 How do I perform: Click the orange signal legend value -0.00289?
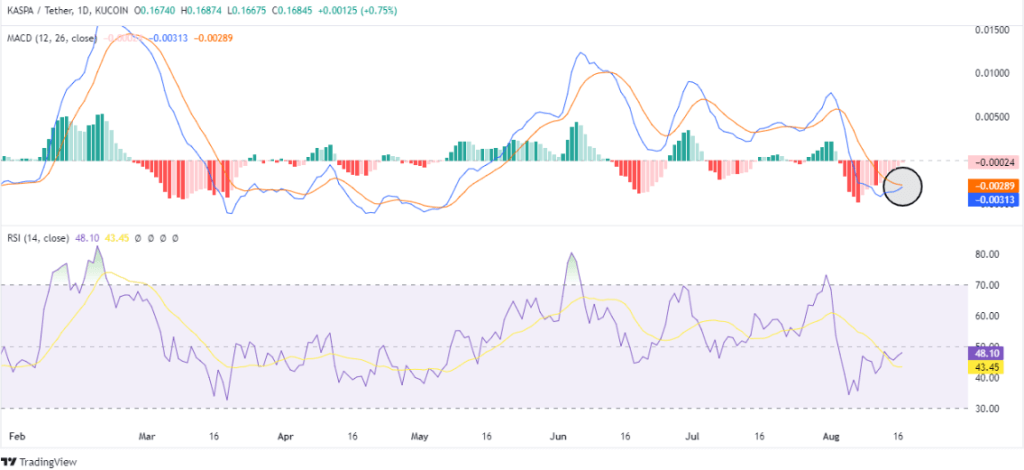point(213,39)
